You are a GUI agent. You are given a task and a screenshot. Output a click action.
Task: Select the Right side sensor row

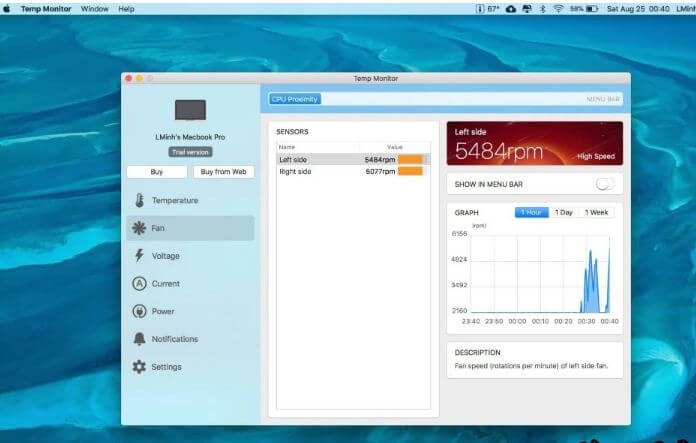(x=353, y=171)
